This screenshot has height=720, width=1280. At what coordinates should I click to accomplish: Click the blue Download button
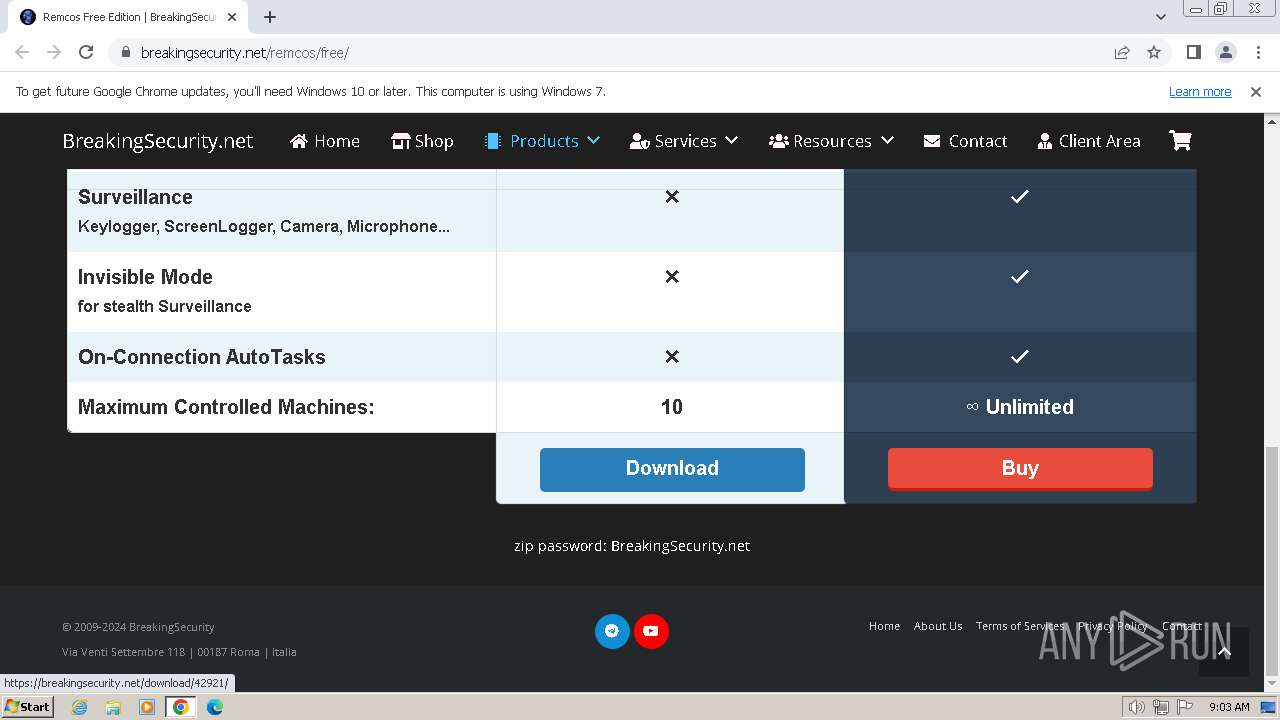click(672, 469)
